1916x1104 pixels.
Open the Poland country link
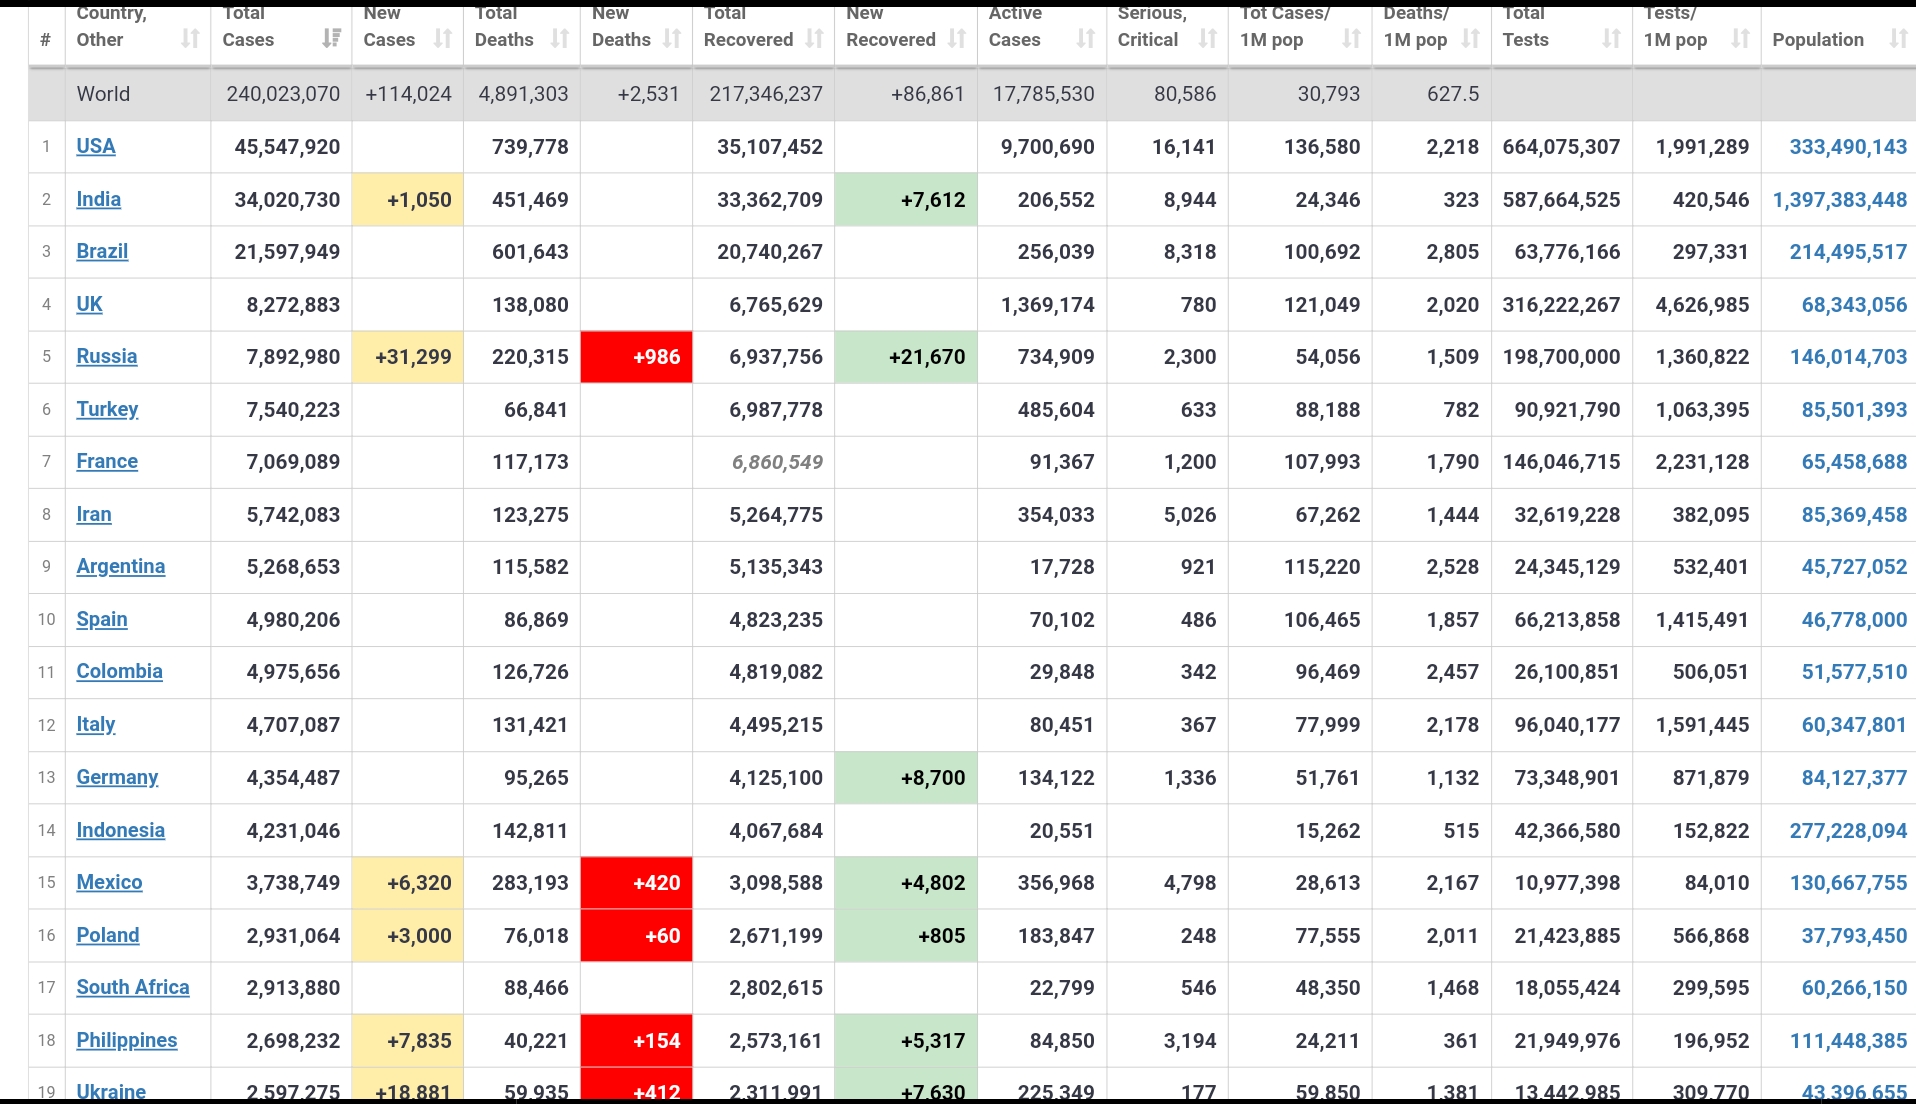(x=108, y=935)
